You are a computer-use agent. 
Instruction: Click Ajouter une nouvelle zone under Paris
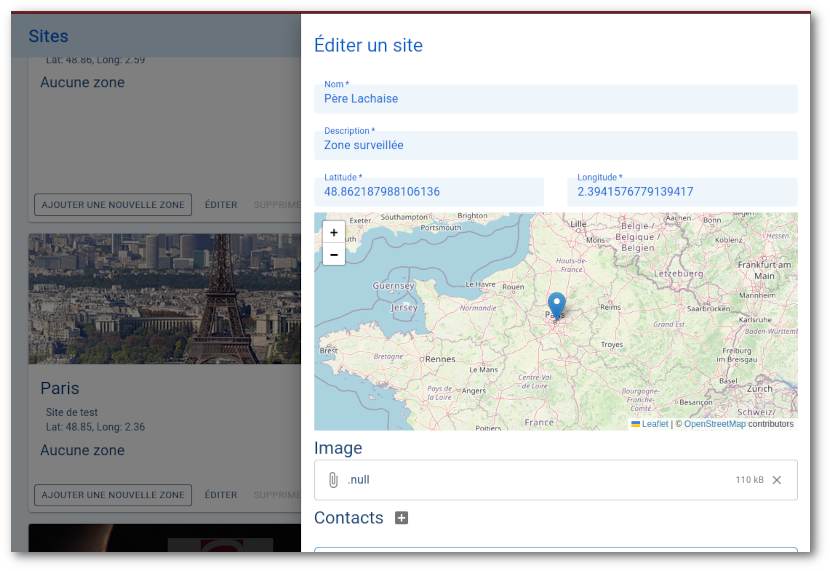tap(113, 495)
